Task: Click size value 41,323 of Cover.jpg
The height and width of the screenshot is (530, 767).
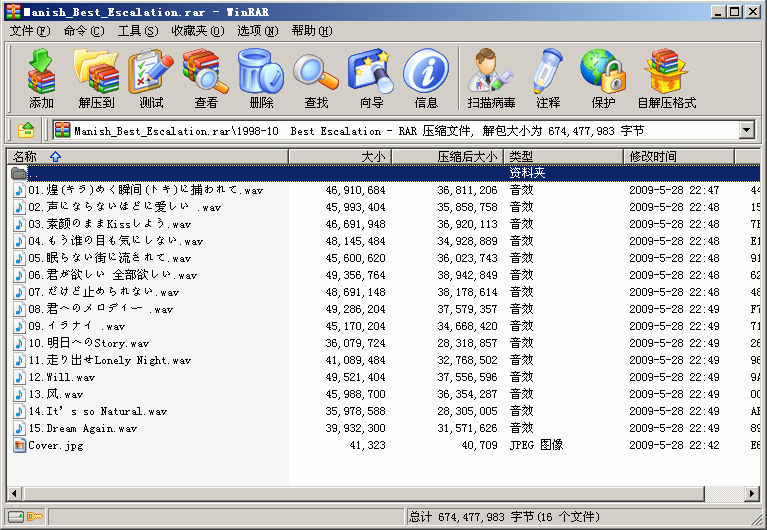Action: tap(367, 445)
